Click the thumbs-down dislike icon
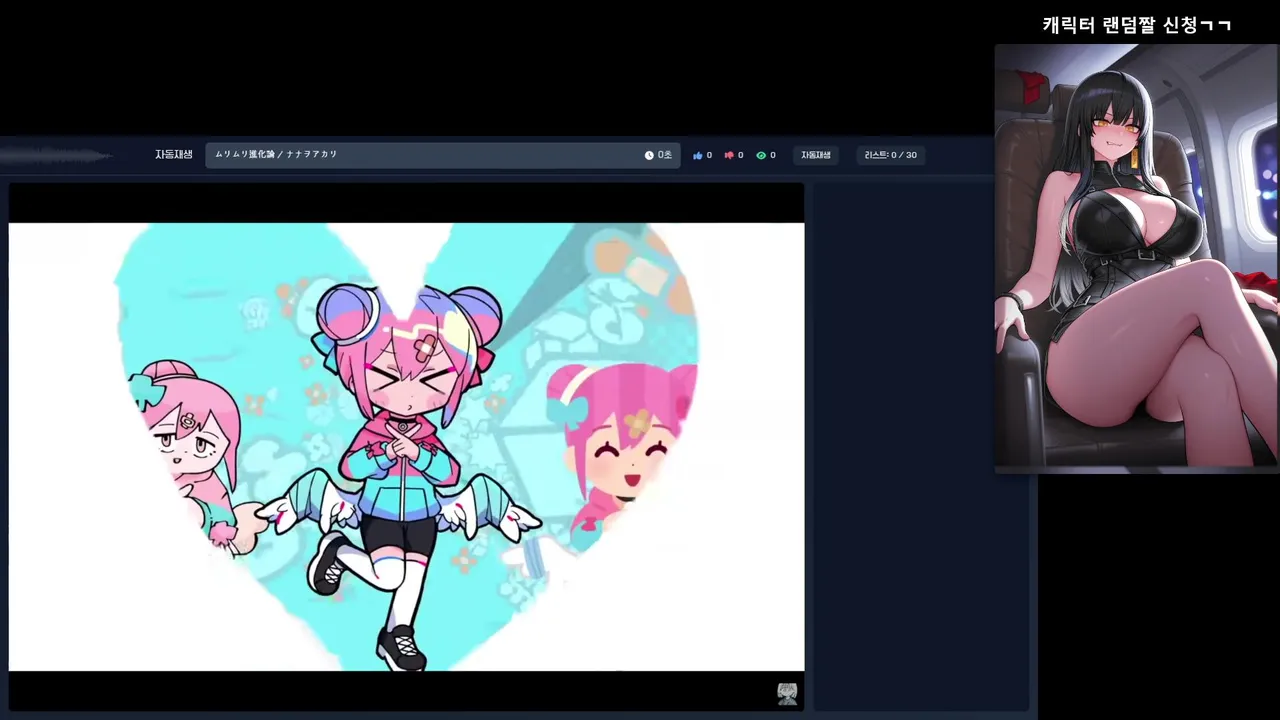This screenshot has height=720, width=1280. (x=729, y=155)
